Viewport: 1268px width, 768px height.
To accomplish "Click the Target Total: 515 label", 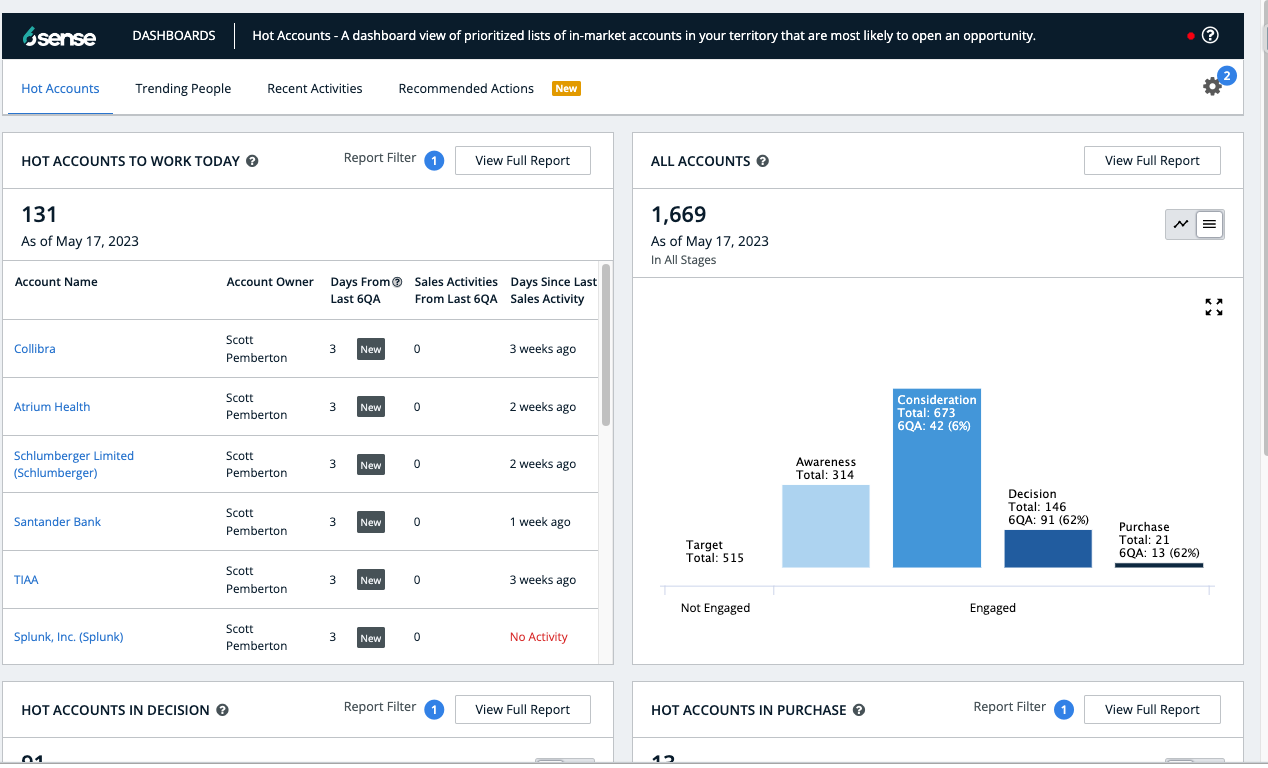I will click(715, 551).
